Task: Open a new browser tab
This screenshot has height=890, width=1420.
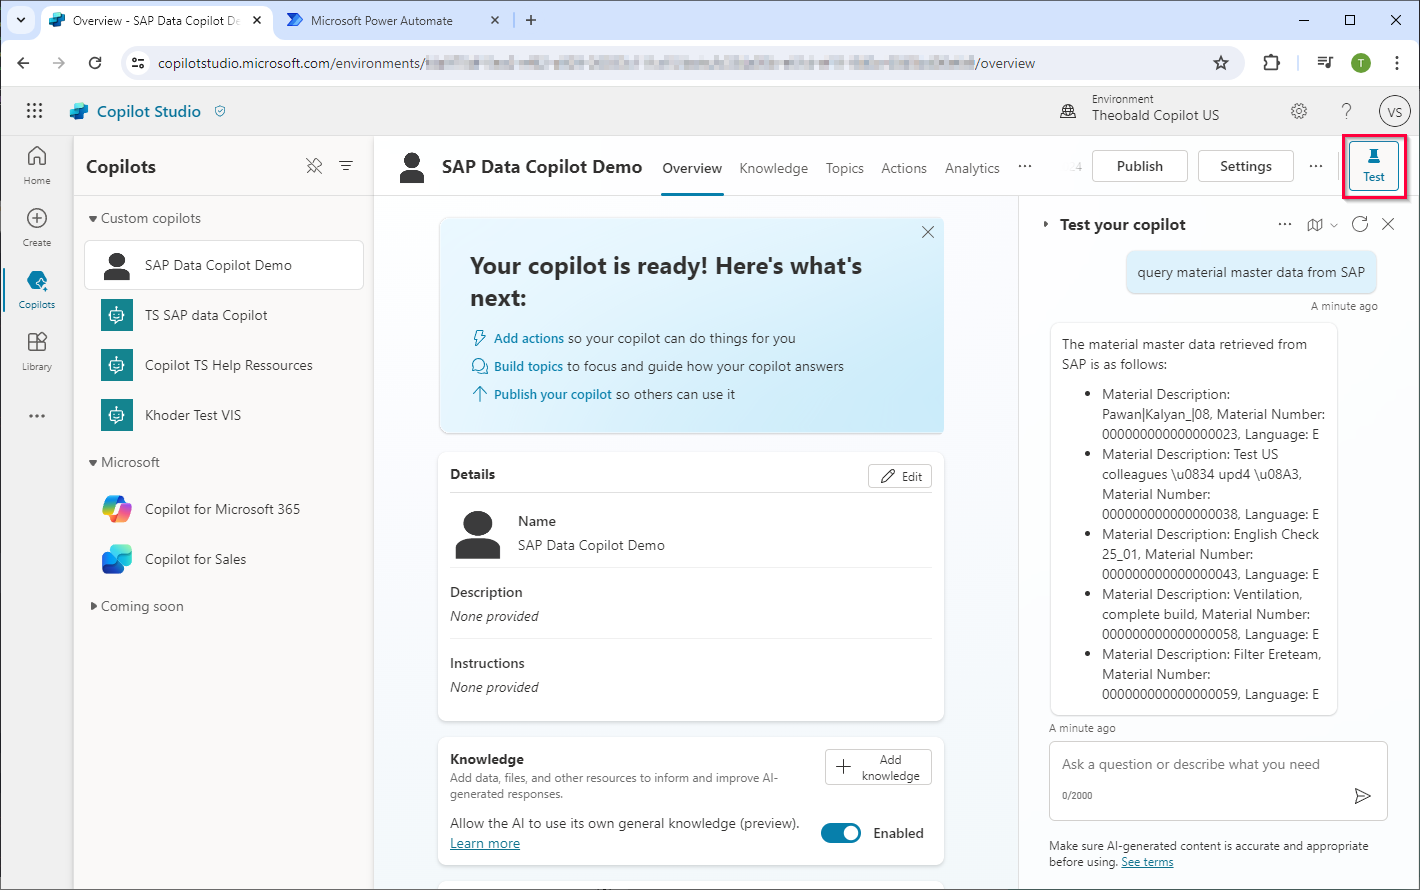Action: tap(531, 20)
